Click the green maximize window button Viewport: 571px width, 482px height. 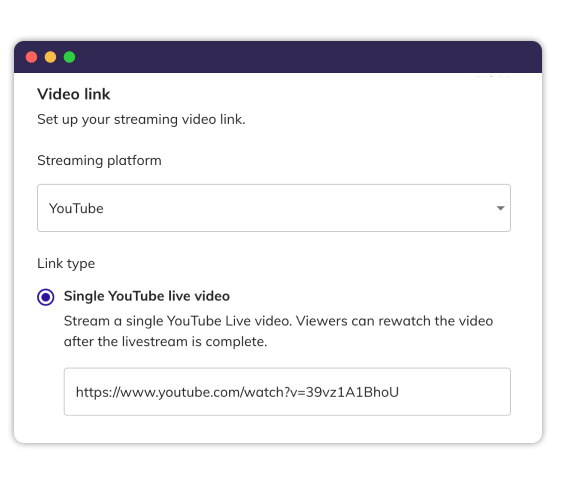pos(69,57)
